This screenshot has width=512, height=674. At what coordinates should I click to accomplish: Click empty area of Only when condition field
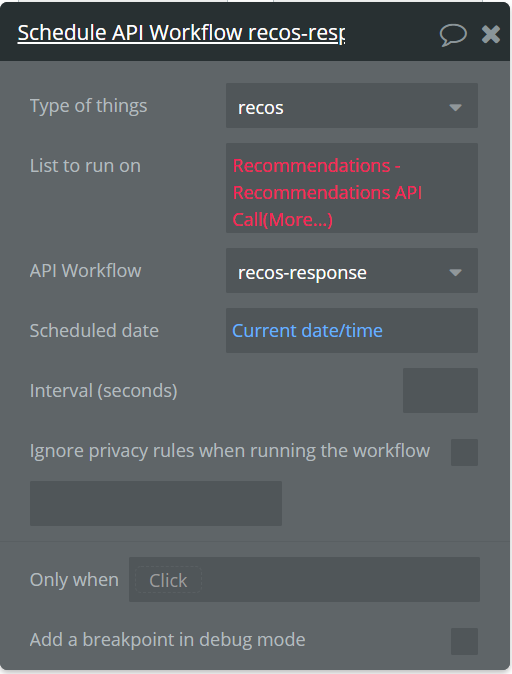(340, 579)
